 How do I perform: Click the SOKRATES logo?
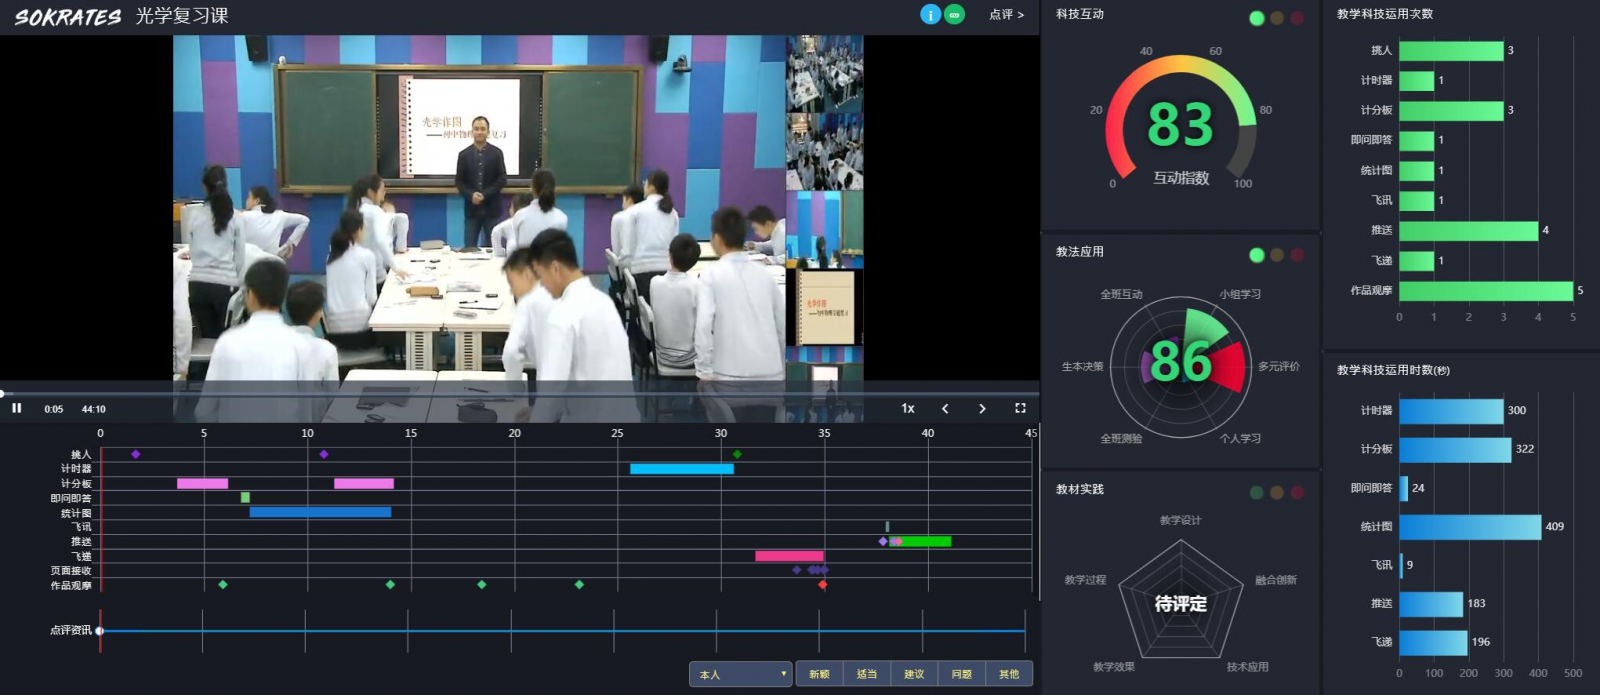click(67, 16)
